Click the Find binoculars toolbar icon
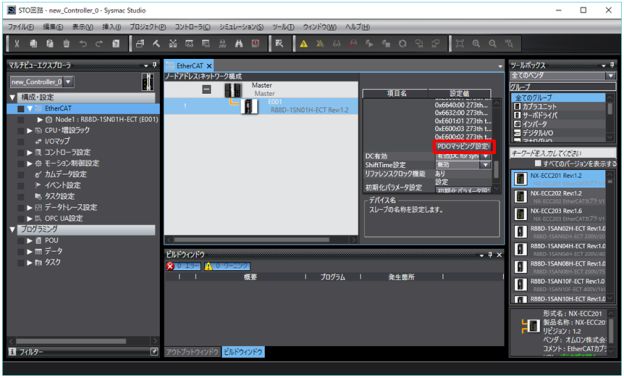Screen dimensions: 624x378 tap(239, 44)
